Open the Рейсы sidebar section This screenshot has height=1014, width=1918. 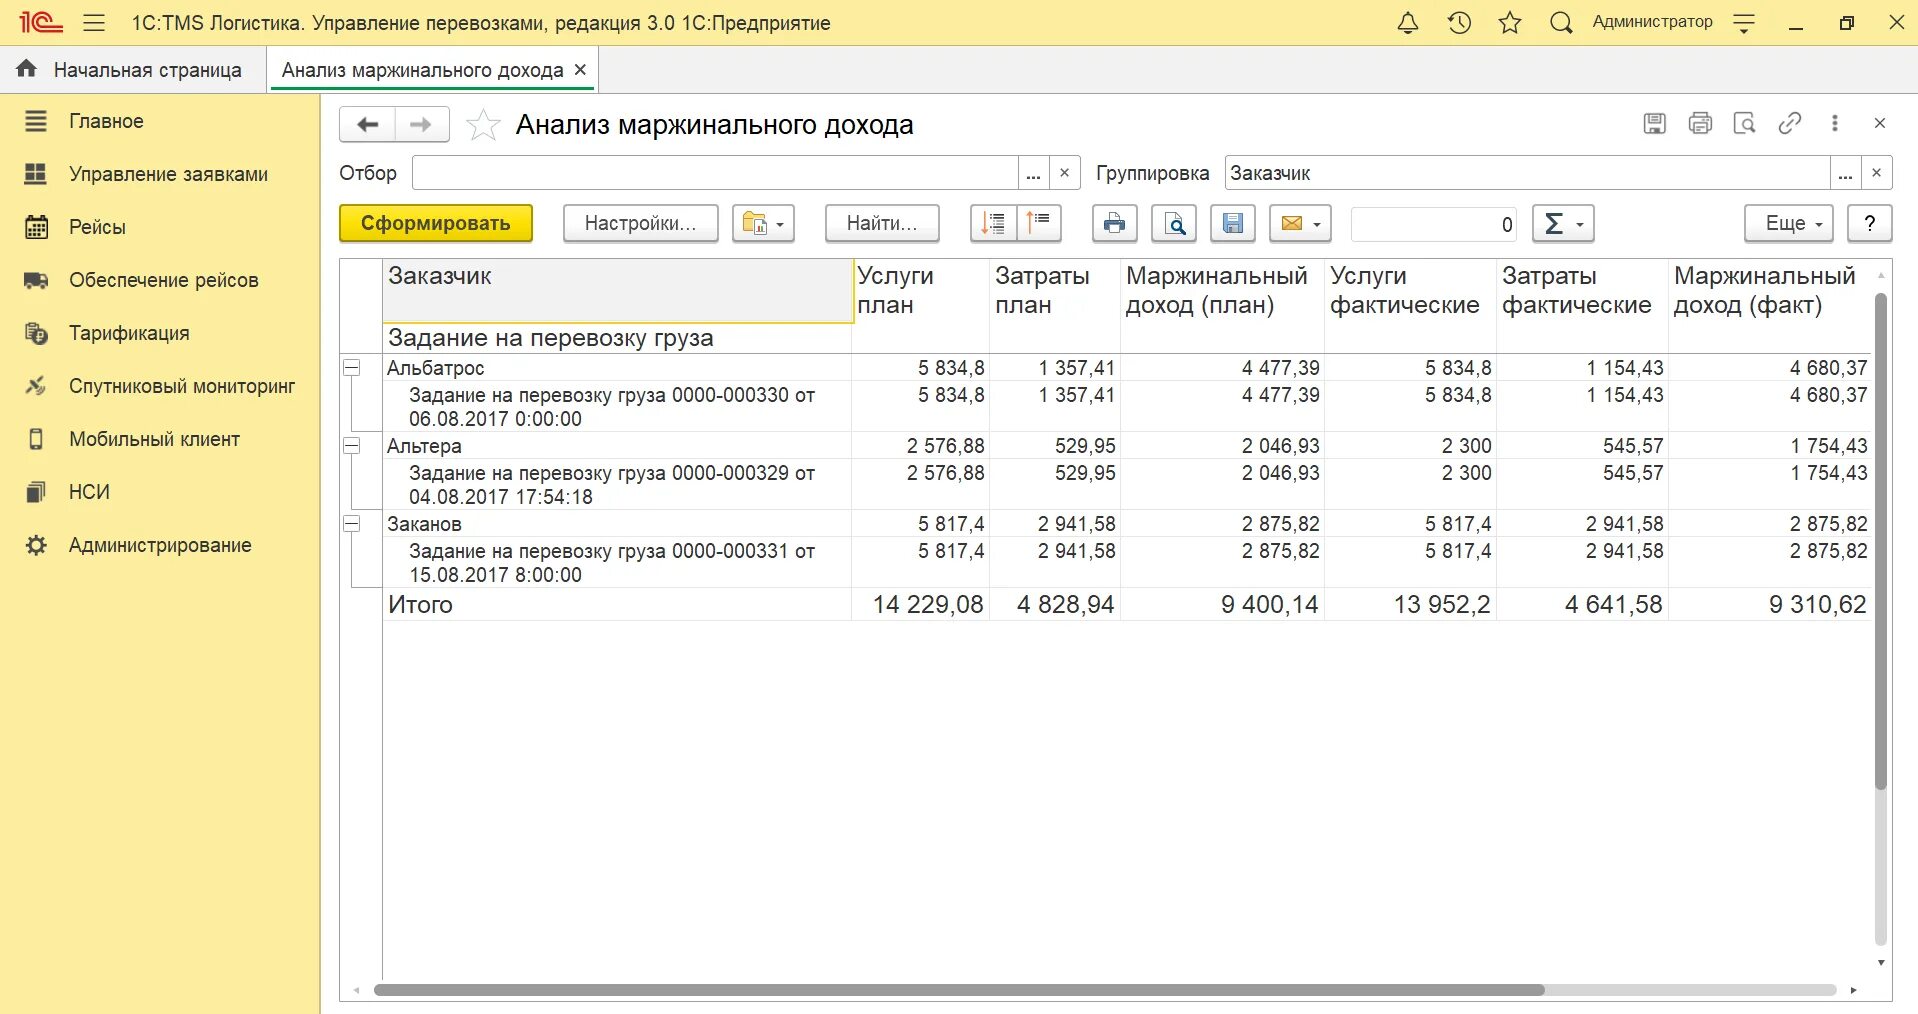pos(97,227)
